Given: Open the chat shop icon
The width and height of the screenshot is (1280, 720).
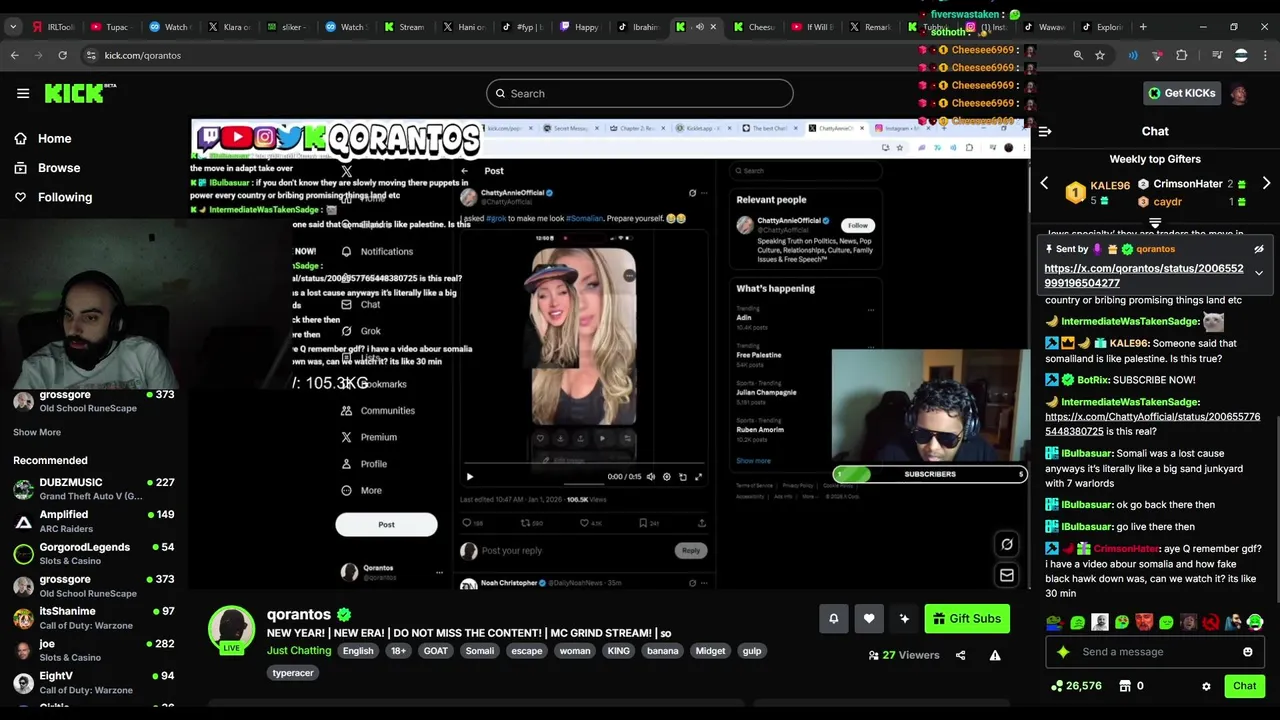Looking at the screenshot, I should [1125, 686].
